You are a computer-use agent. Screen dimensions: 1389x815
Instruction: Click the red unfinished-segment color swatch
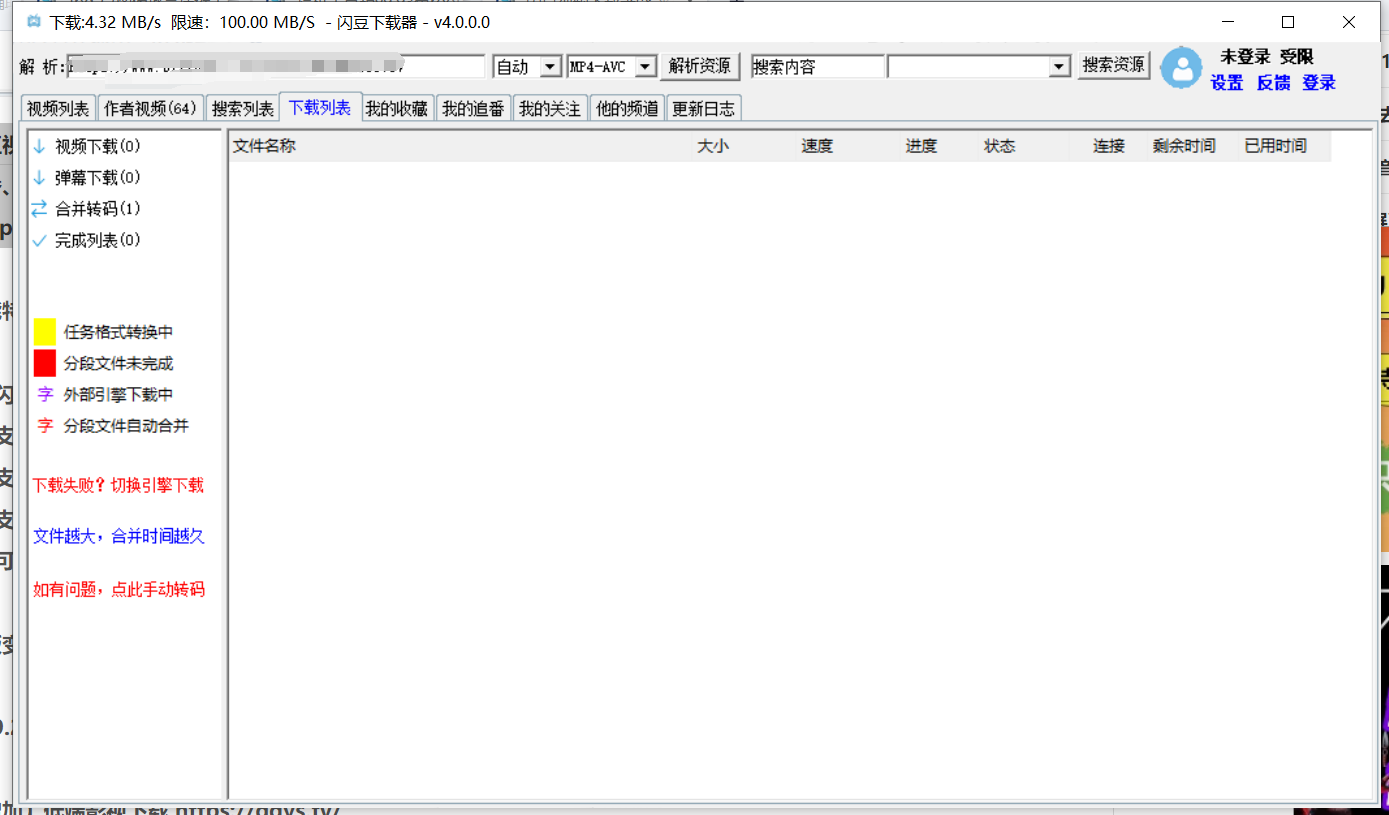click(45, 363)
